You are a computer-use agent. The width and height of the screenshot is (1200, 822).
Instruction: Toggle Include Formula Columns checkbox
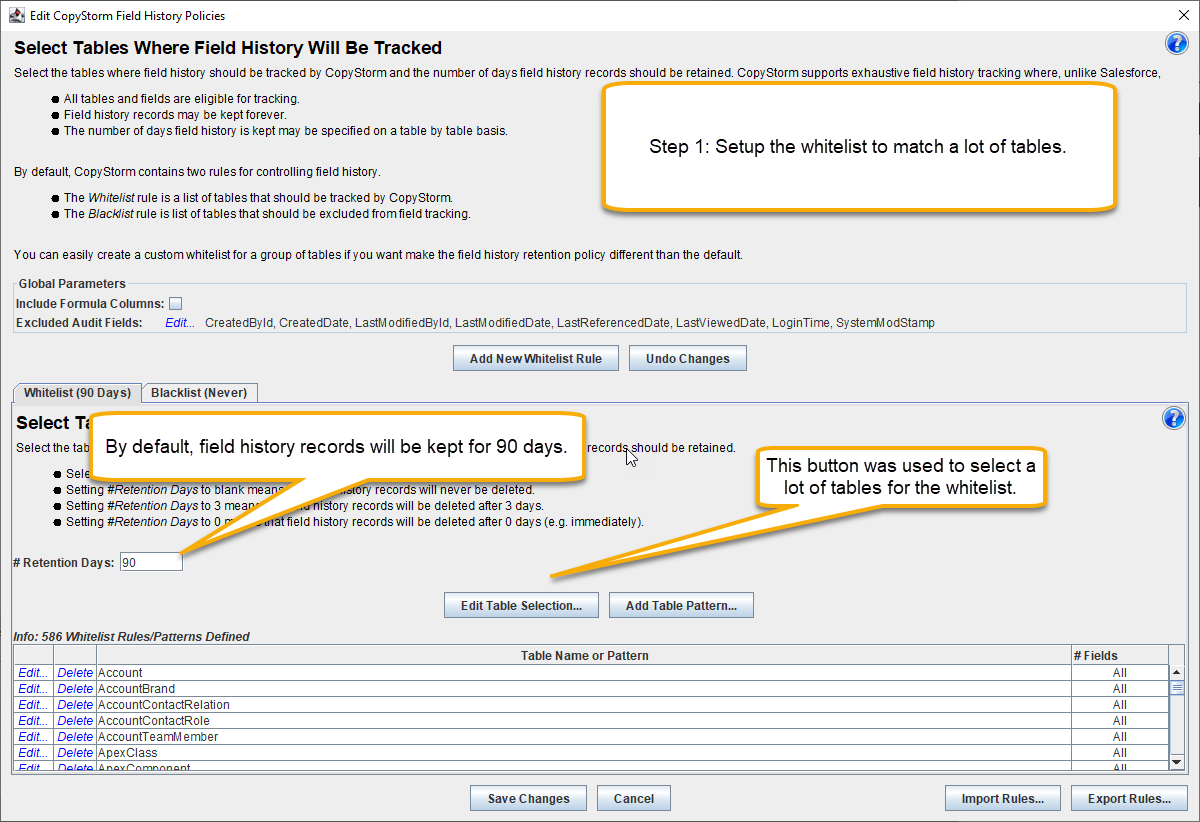point(175,303)
